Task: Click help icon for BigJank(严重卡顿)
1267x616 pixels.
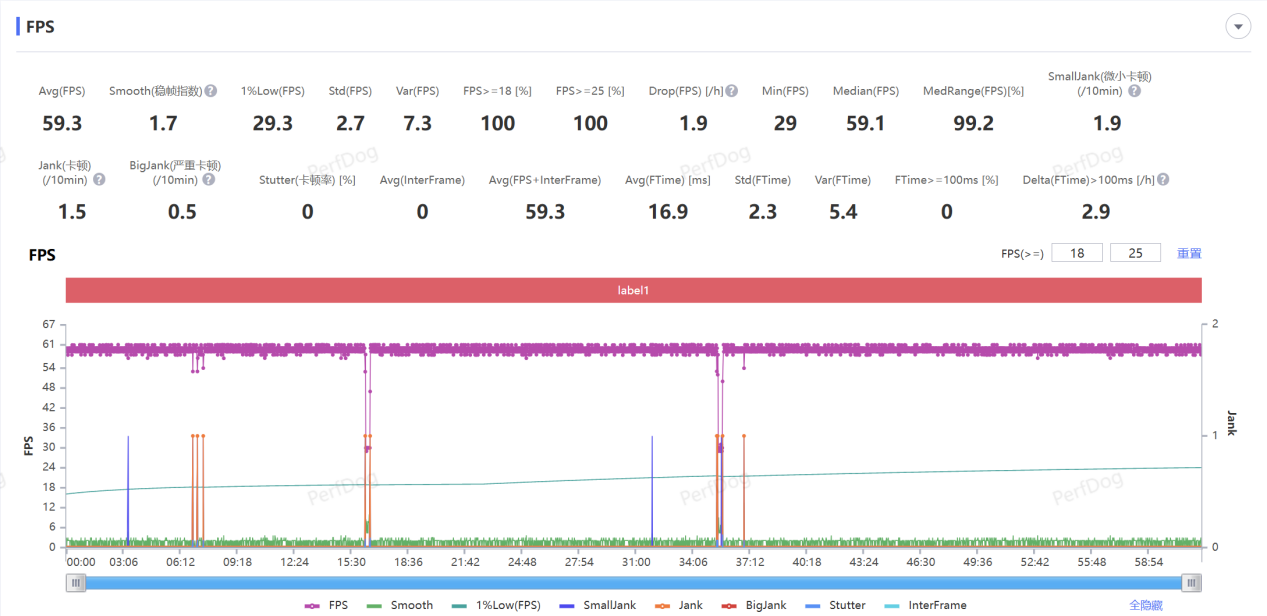Action: coord(208,180)
